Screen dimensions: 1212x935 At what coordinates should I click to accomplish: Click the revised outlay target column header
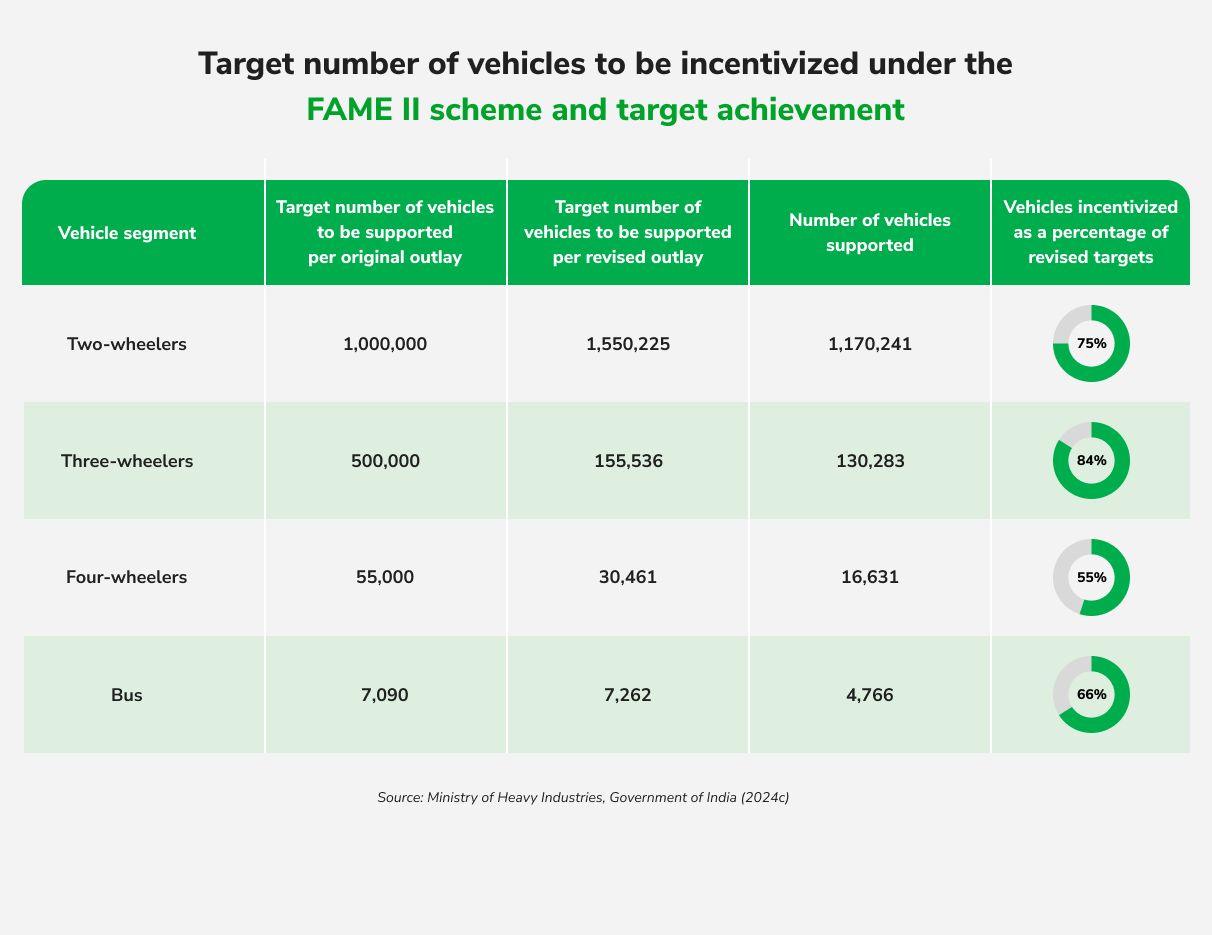627,232
